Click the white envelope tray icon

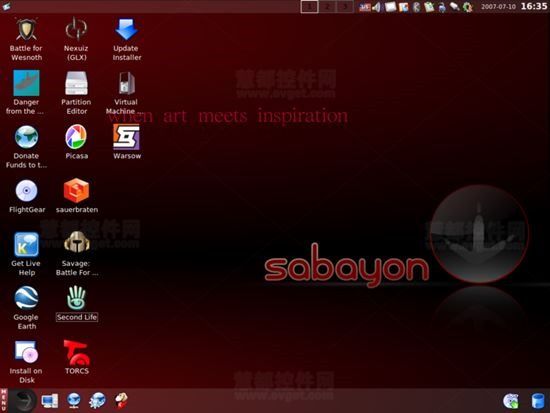390,7
